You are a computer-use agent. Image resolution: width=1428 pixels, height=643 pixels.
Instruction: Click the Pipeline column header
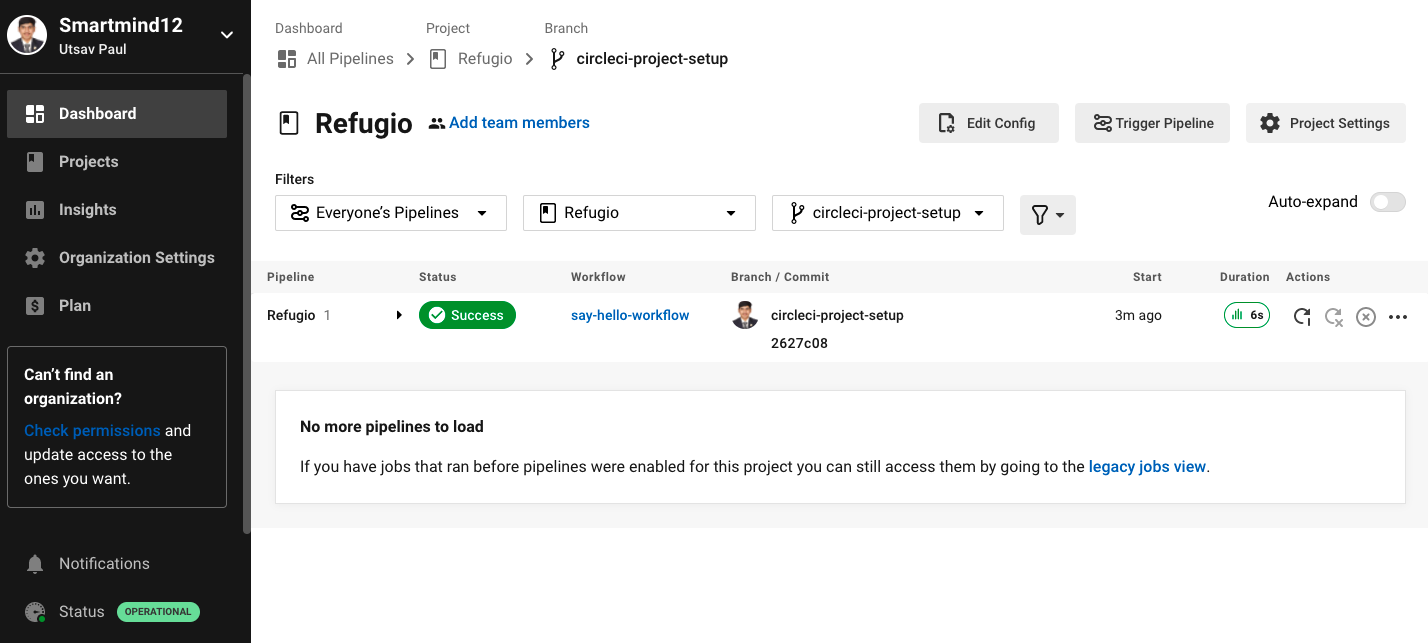(x=291, y=277)
